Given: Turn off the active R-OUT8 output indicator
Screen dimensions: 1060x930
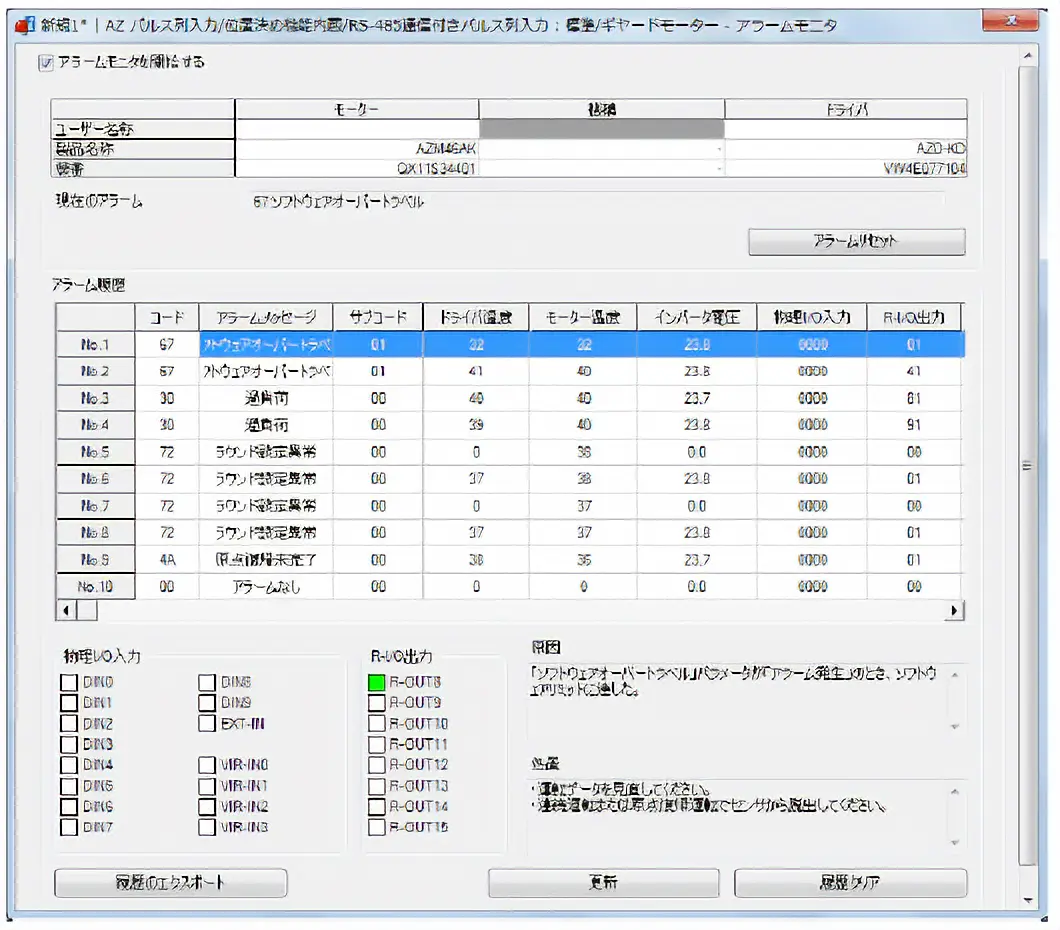Looking at the screenshot, I should click(x=376, y=681).
